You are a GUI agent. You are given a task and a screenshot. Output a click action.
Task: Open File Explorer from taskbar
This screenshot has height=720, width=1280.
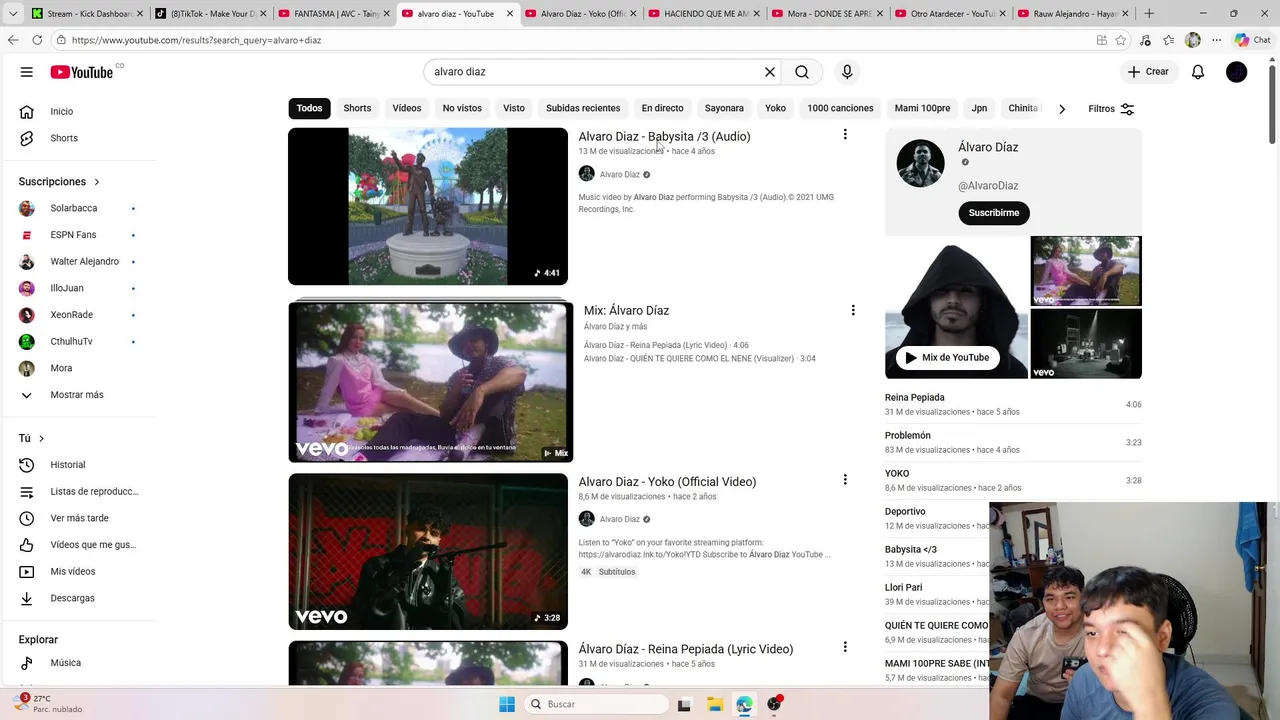click(714, 704)
